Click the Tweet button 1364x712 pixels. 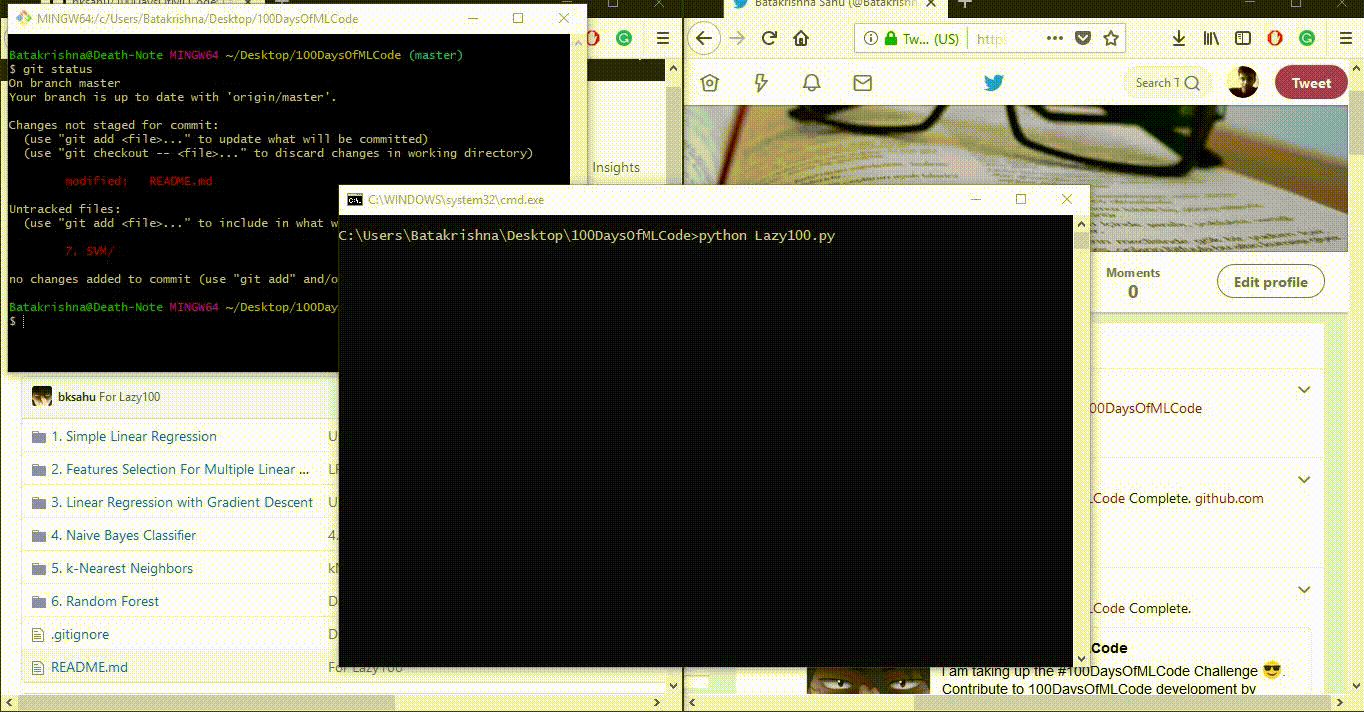pyautogui.click(x=1311, y=83)
